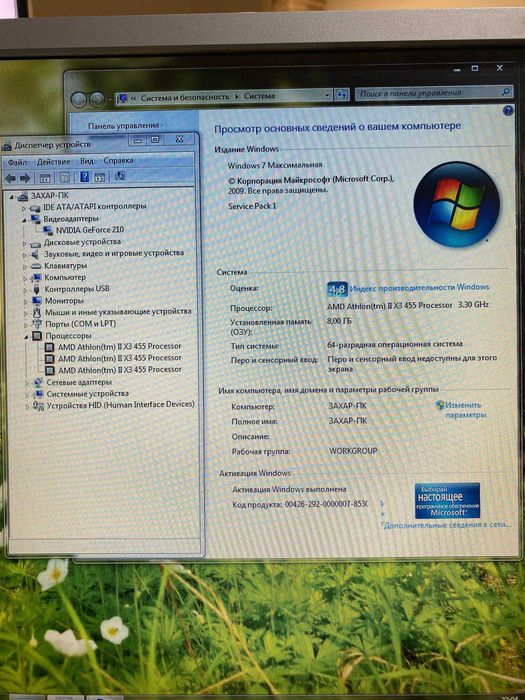Click the blue Help icon in Device Manager toolbar
Screen dimensions: 525x700
(84, 177)
